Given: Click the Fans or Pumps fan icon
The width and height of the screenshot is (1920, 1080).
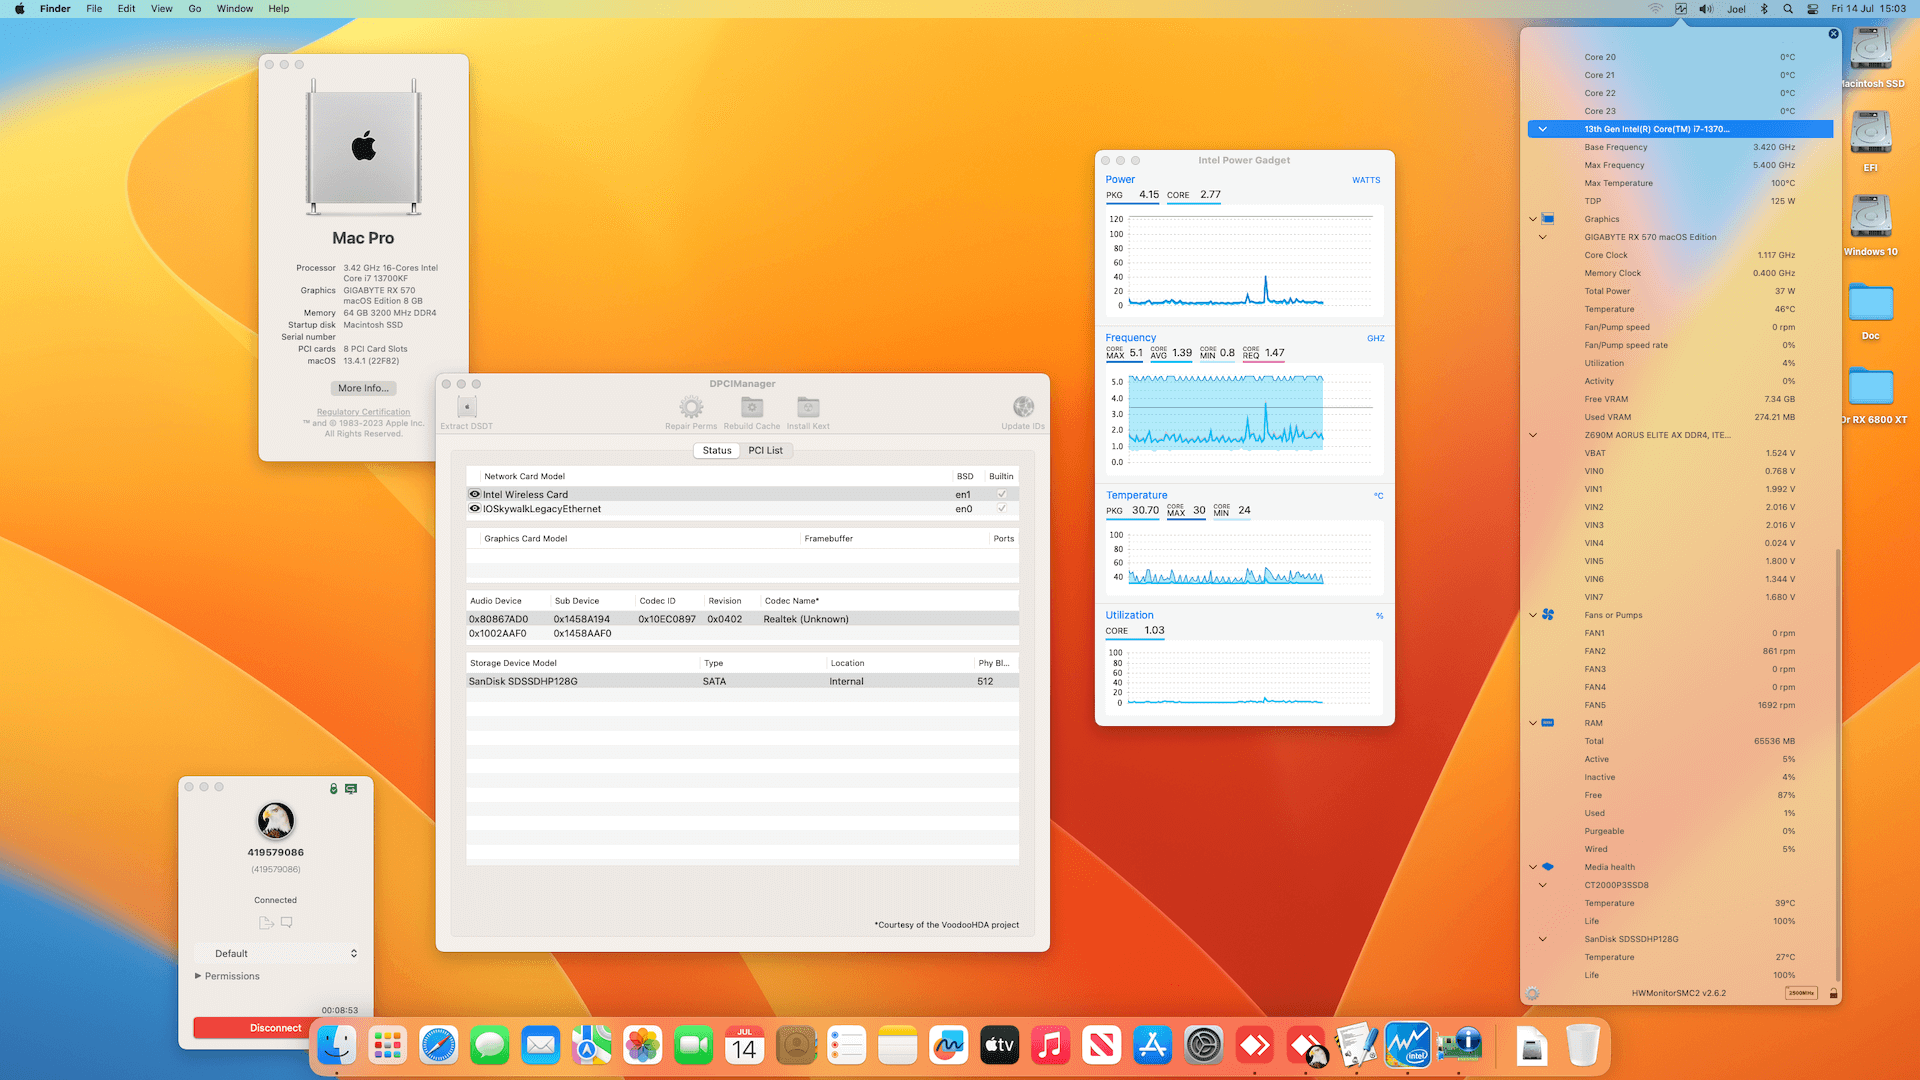Looking at the screenshot, I should pyautogui.click(x=1548, y=615).
